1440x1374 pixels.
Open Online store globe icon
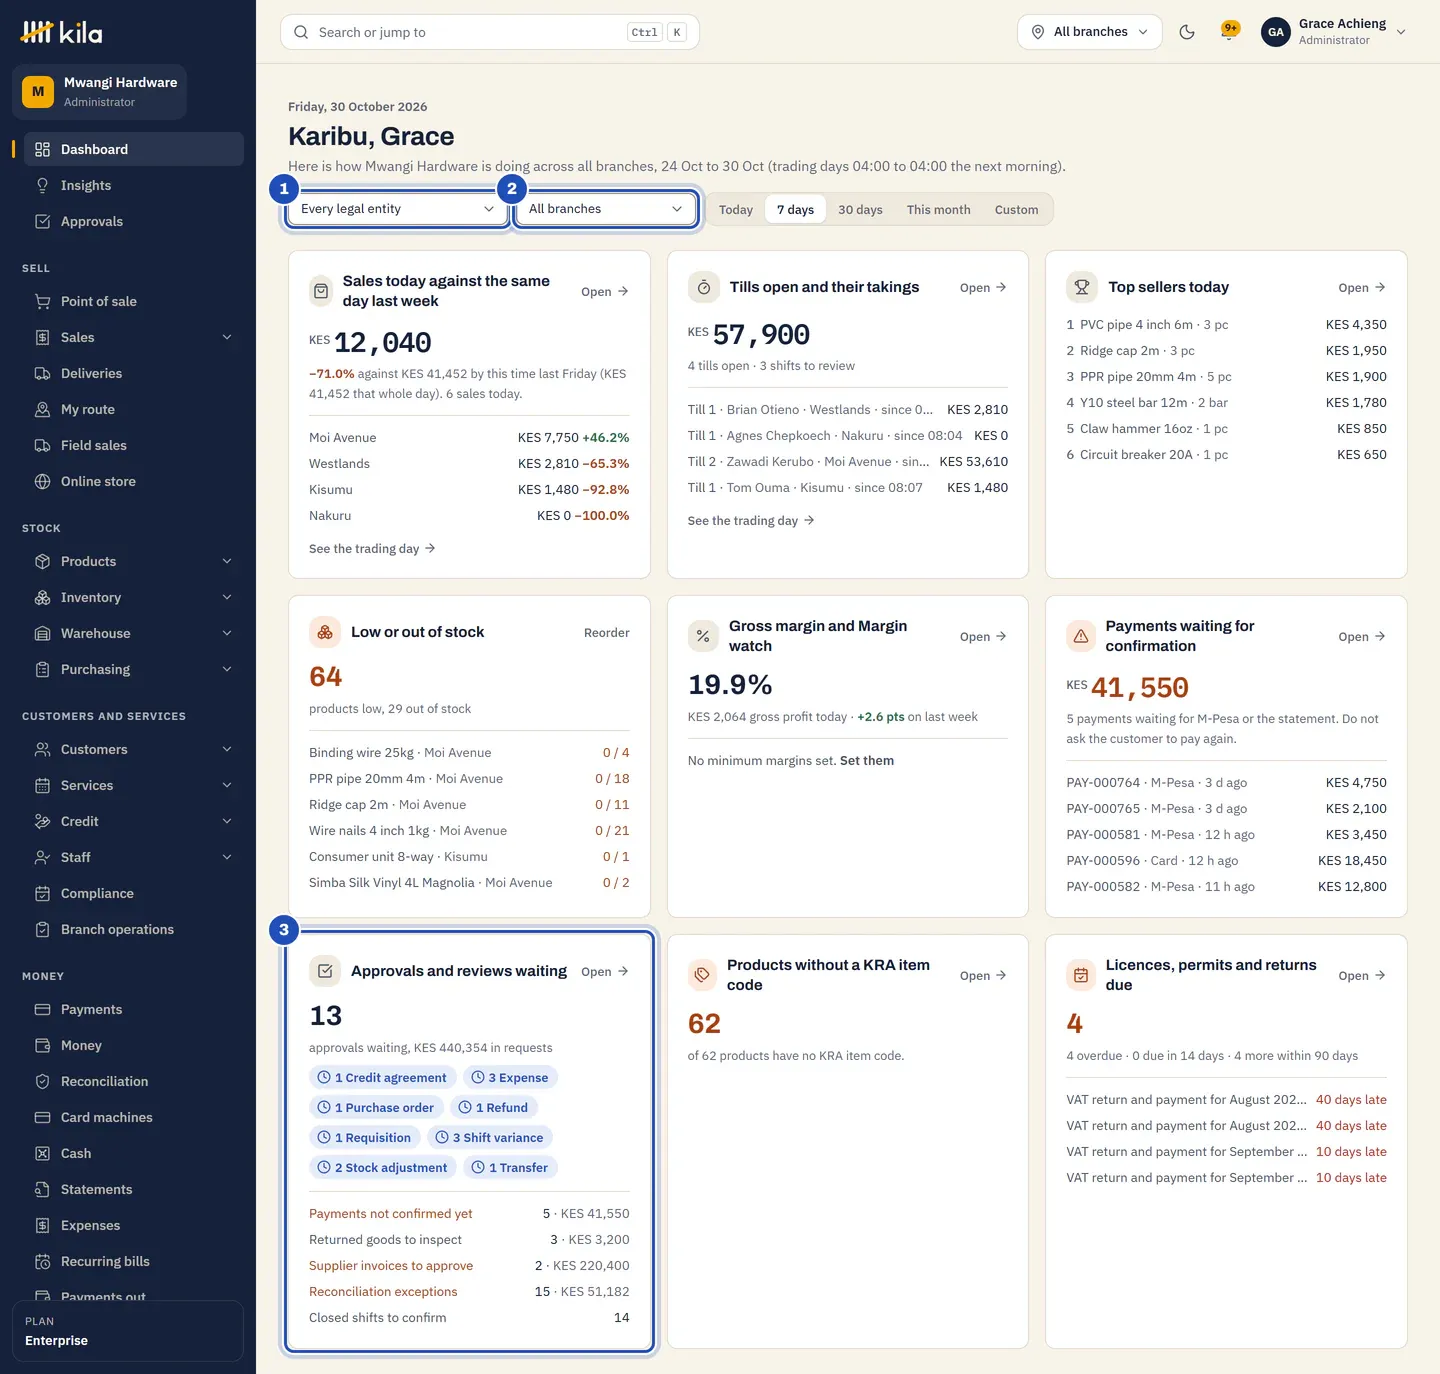coord(42,481)
